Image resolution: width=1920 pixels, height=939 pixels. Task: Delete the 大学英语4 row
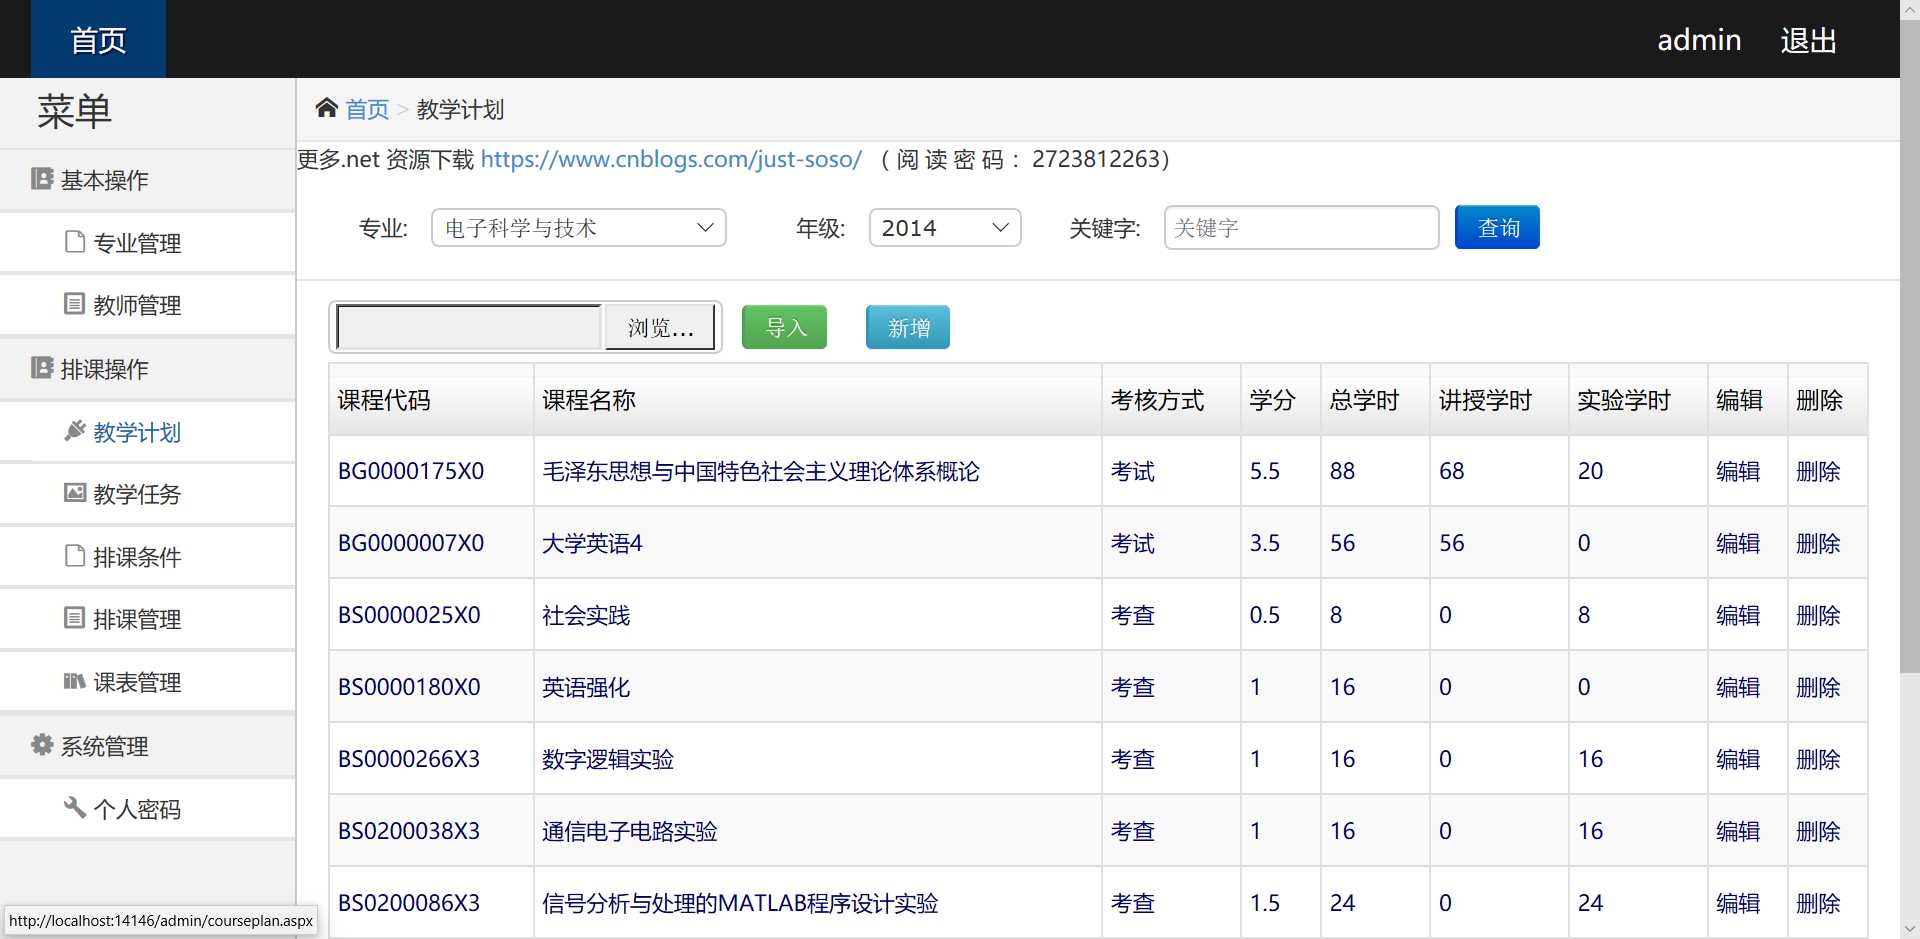(1818, 543)
